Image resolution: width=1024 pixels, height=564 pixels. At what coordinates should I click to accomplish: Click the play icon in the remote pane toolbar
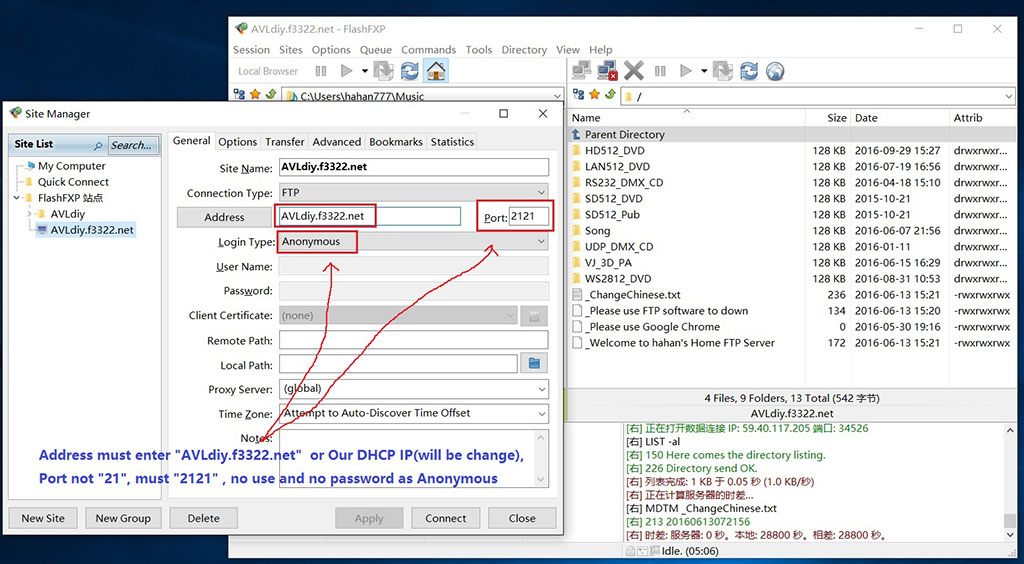(686, 70)
